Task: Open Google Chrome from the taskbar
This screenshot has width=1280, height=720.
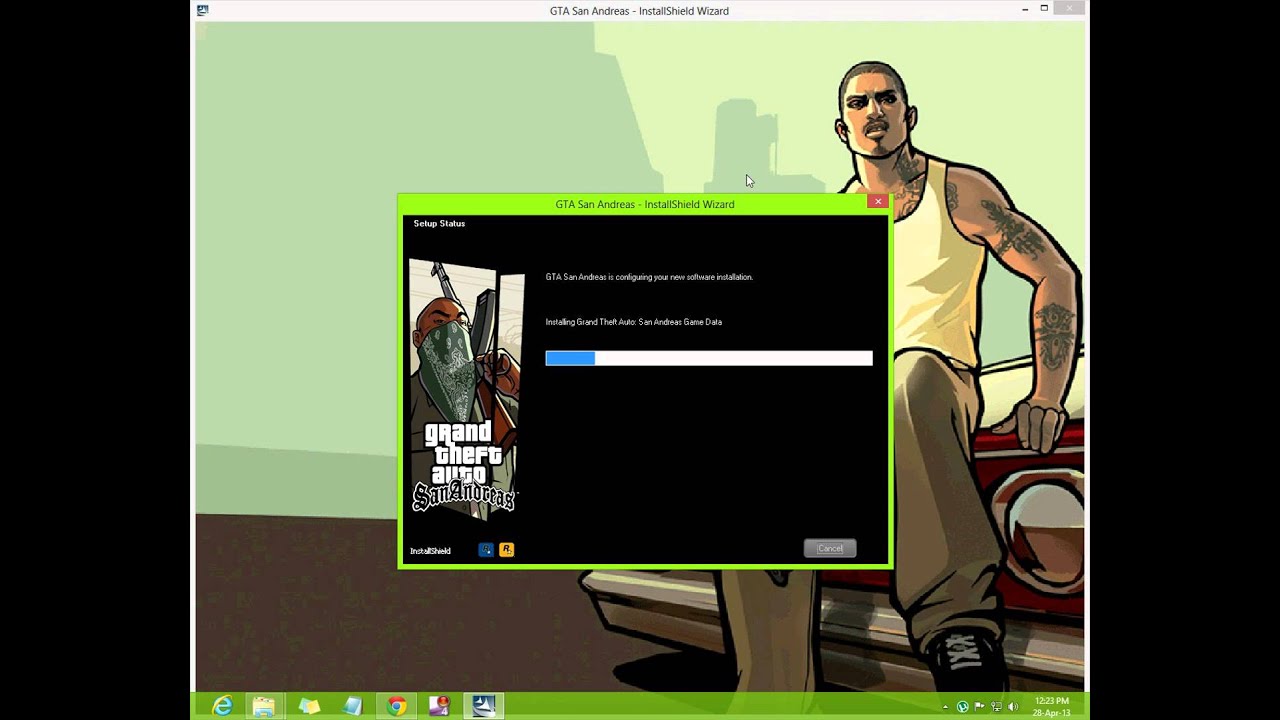Action: pos(397,706)
